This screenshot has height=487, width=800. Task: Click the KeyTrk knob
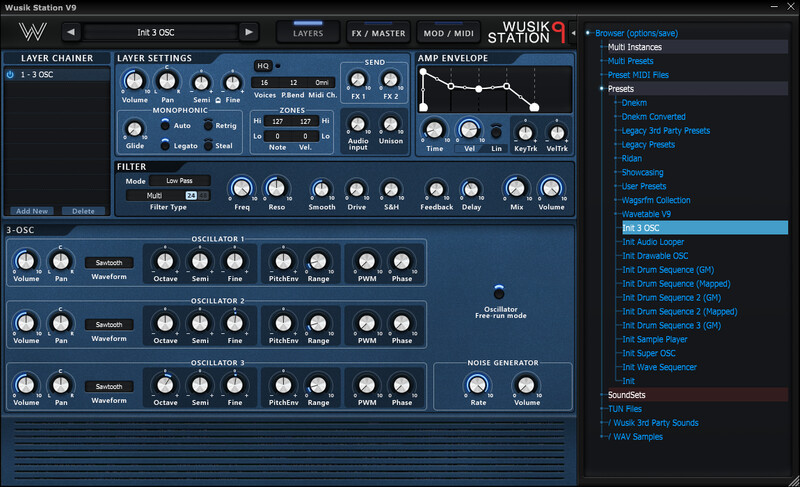[525, 133]
